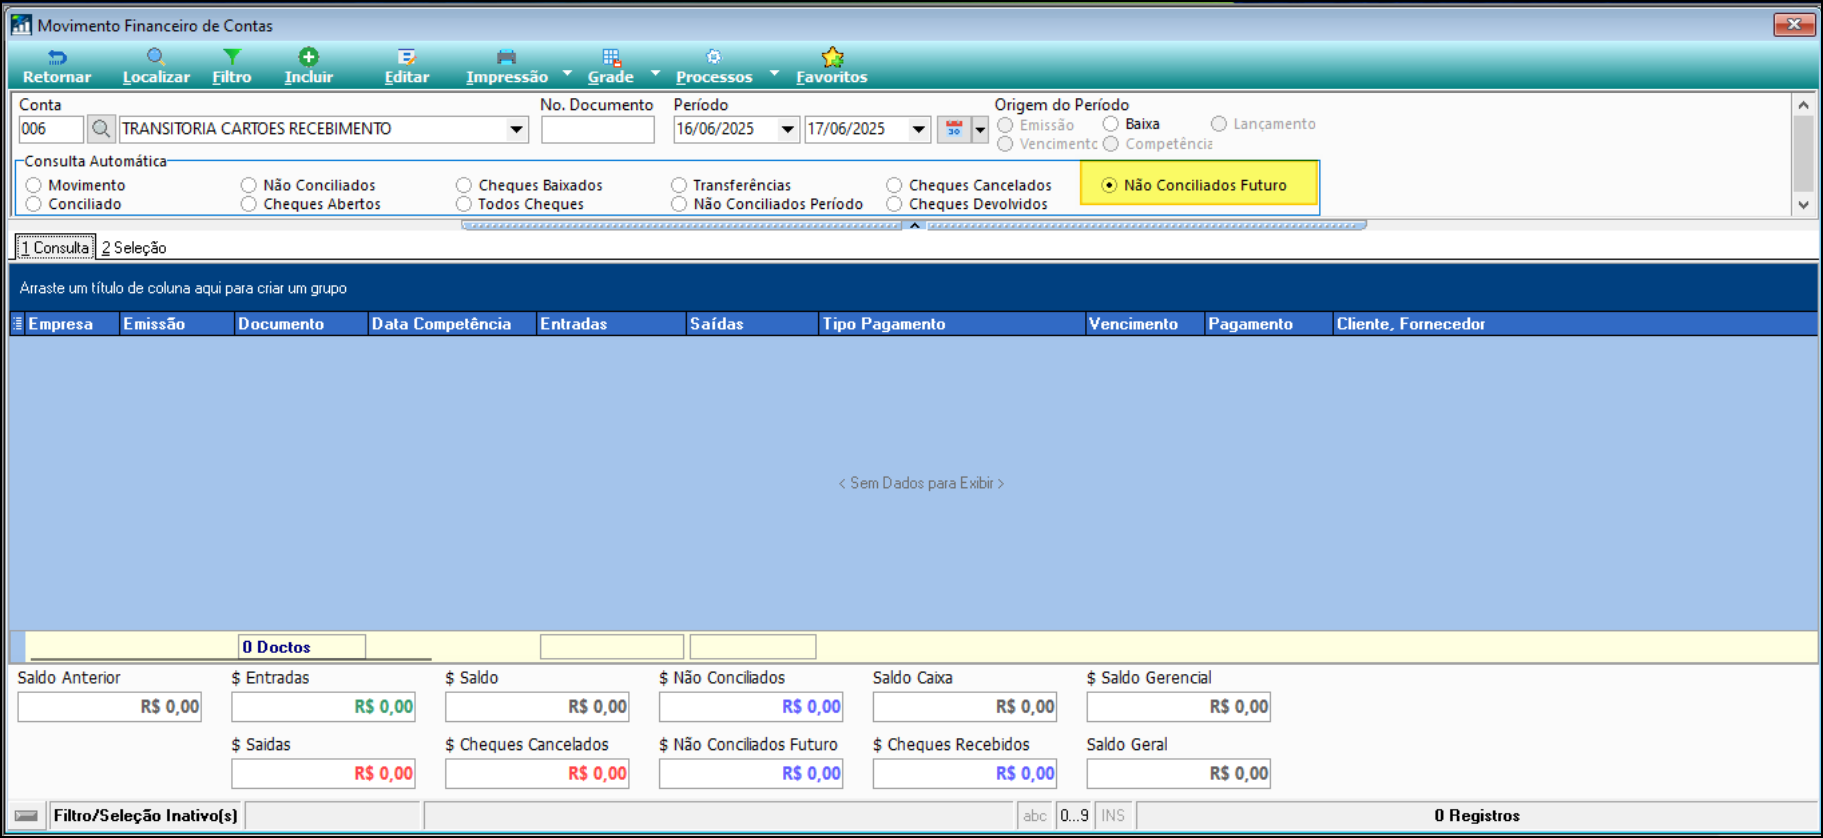The width and height of the screenshot is (1823, 838).
Task: Sort by the Saídas column header
Action: pos(752,324)
